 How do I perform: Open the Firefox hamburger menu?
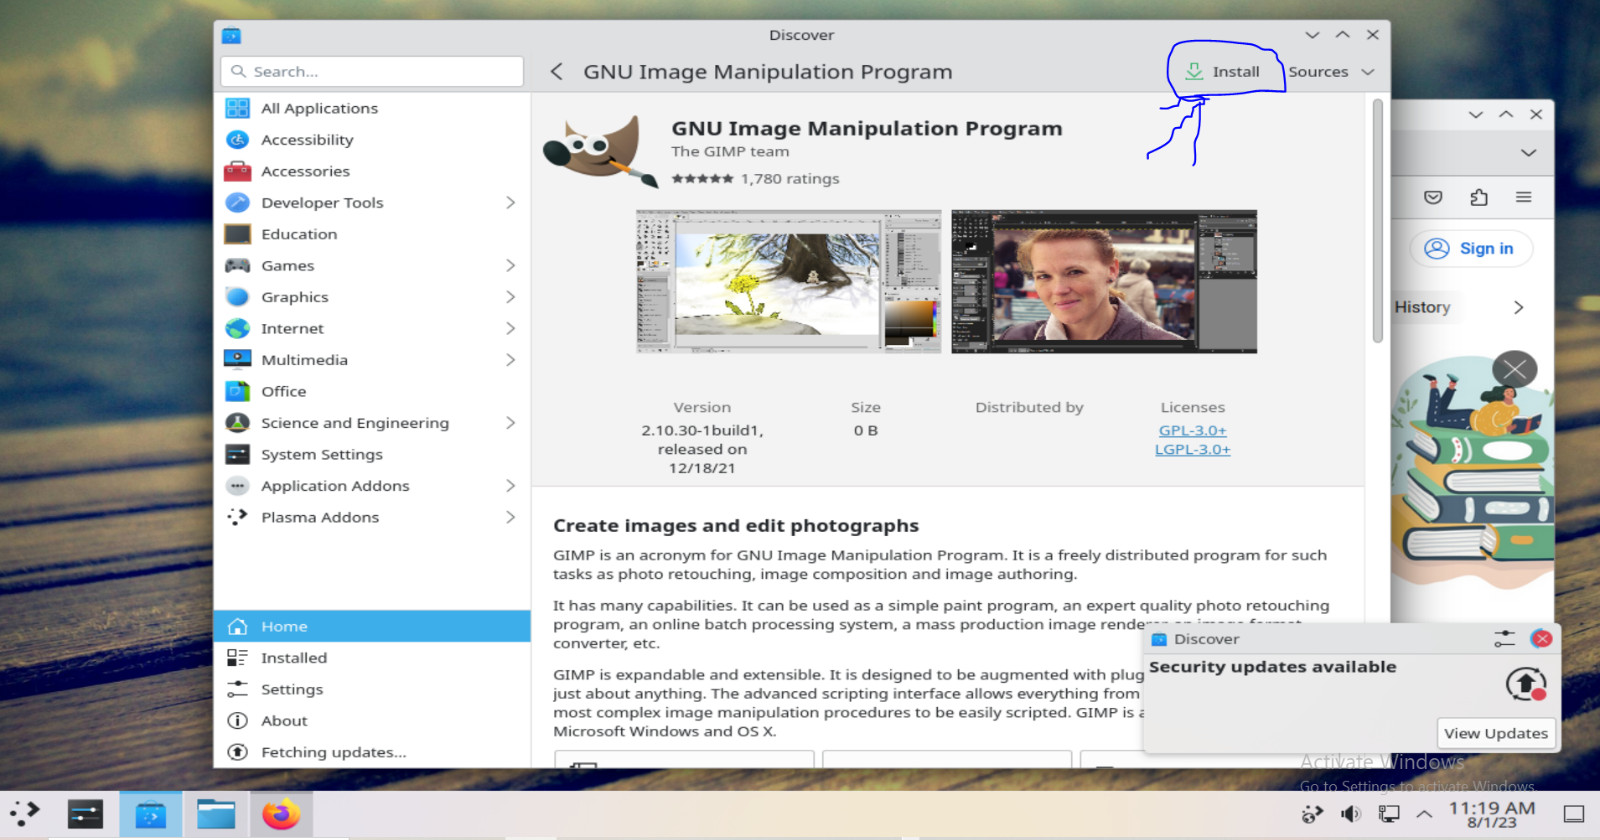coord(1523,197)
